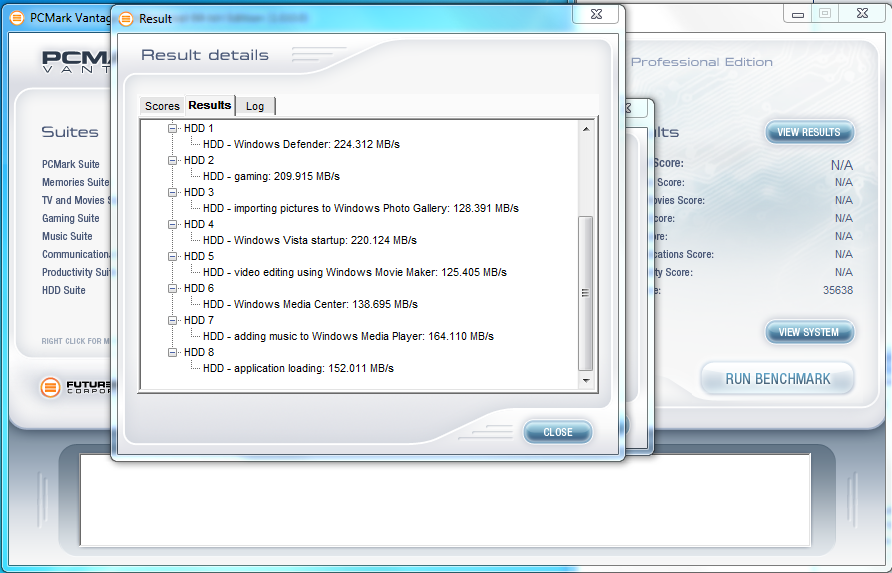
Task: Collapse the HDD 5 tree node
Action: coord(172,257)
